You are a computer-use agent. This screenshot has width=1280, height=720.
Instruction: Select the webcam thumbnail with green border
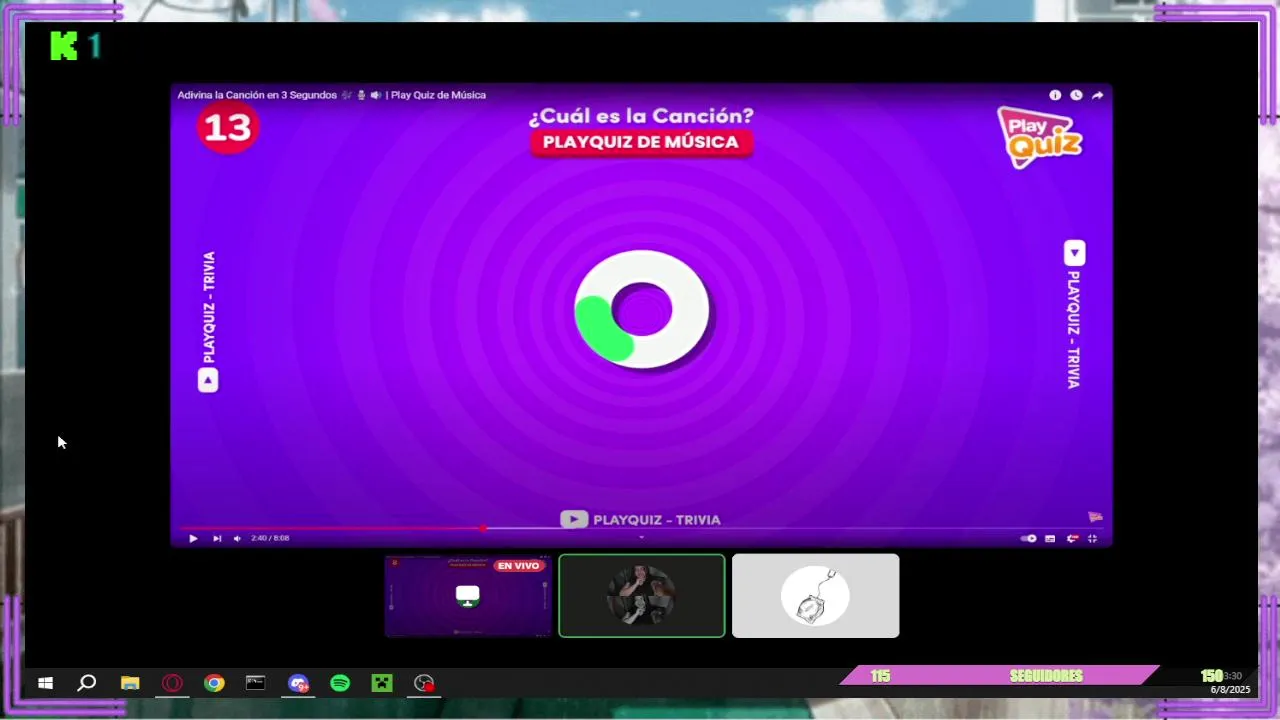(642, 596)
